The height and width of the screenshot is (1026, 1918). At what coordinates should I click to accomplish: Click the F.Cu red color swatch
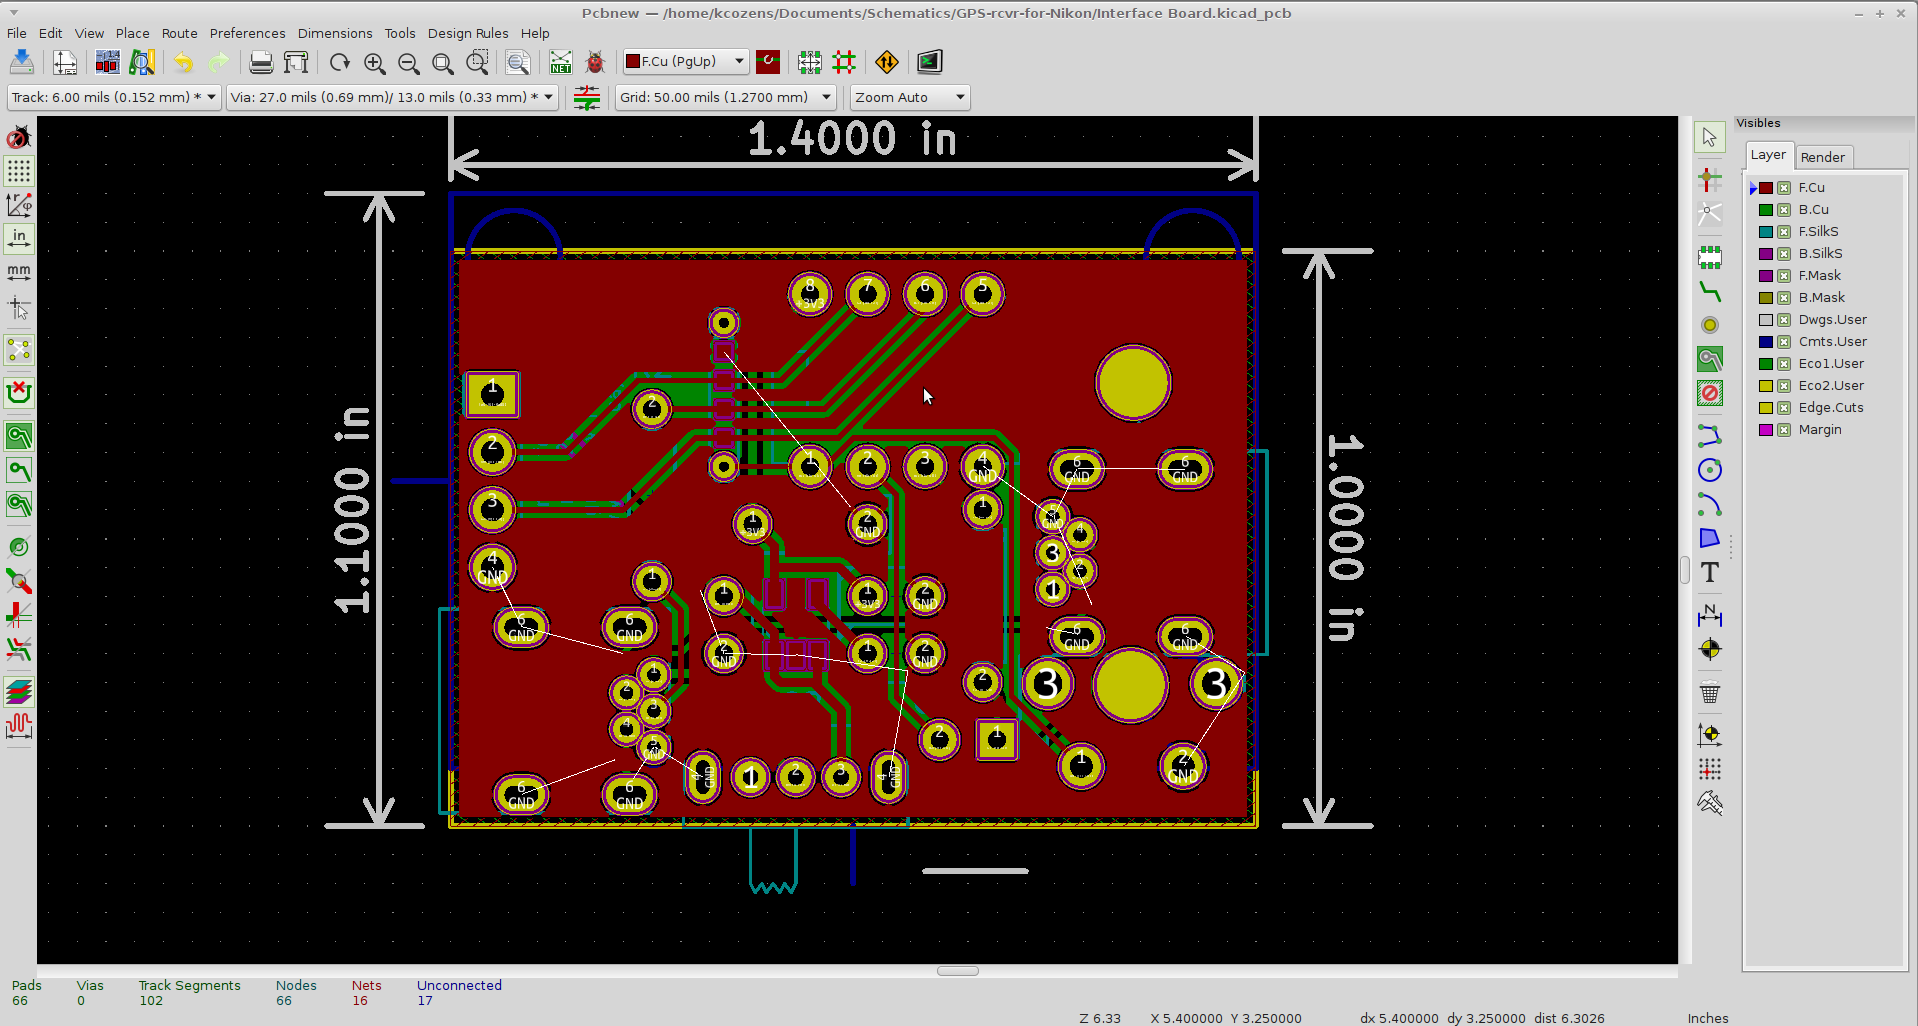[x=1766, y=188]
